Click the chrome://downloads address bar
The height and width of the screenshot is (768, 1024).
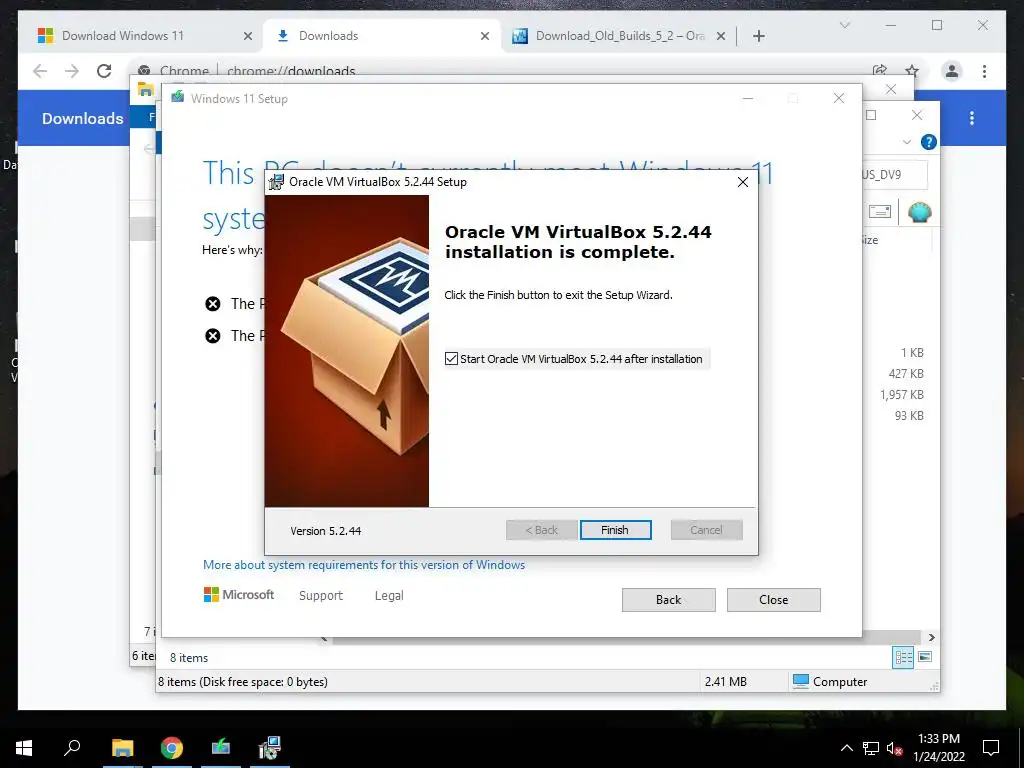pyautogui.click(x=291, y=71)
